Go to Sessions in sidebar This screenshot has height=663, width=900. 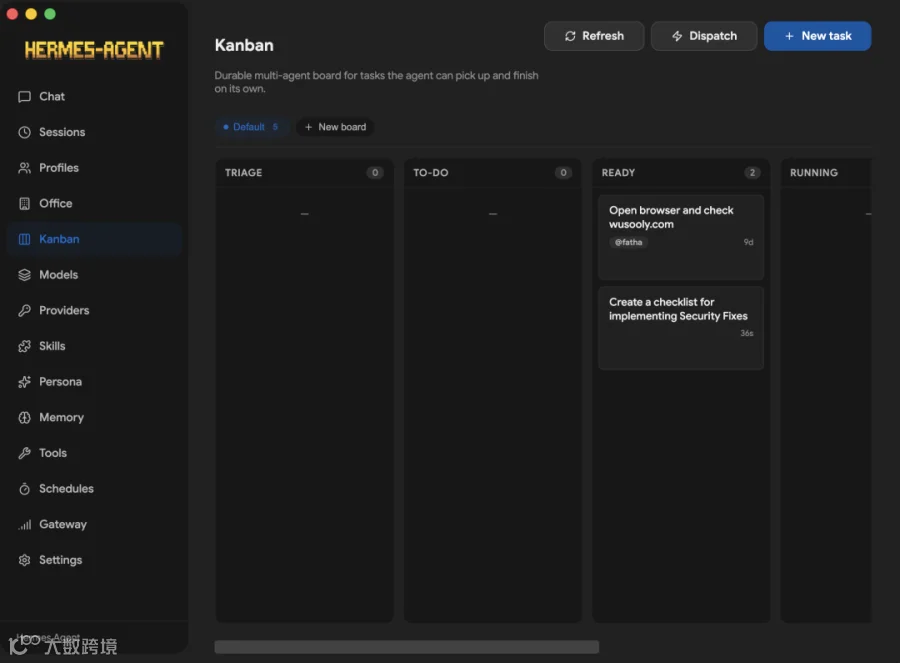(x=94, y=132)
